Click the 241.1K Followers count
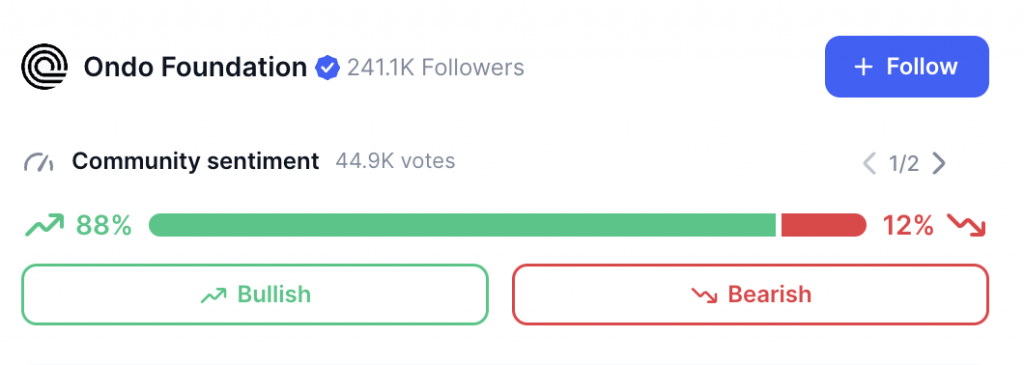Viewport: 1024px width, 365px height. (436, 67)
